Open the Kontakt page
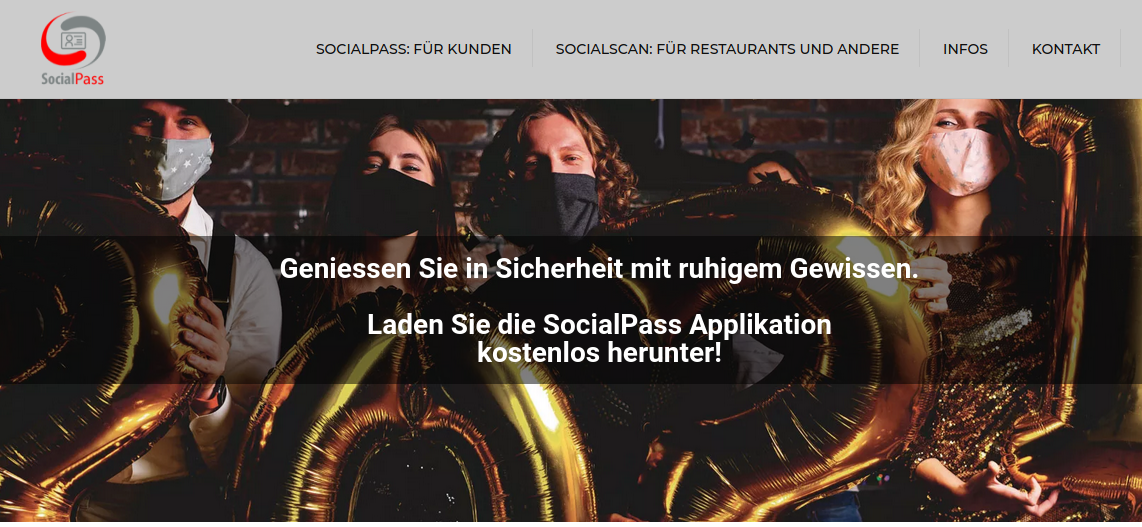Viewport: 1142px width, 527px height. point(1066,49)
